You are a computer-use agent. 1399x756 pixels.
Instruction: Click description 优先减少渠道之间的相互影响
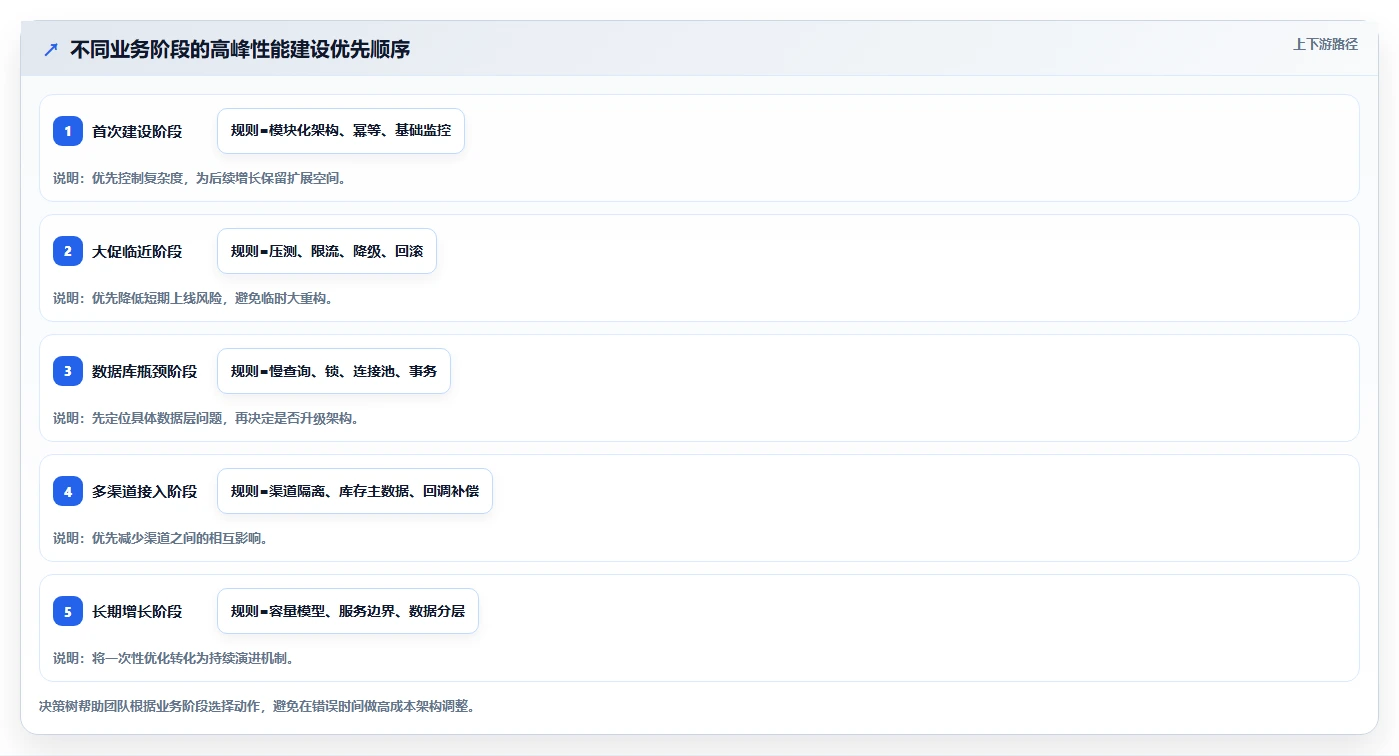[x=160, y=538]
